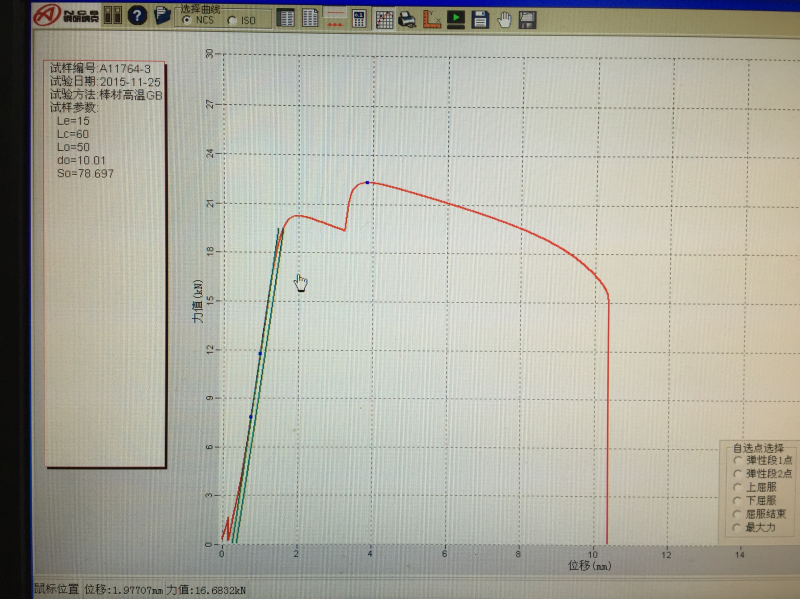
Task: Click the 试样编号:A11764-3 text
Action: coord(100,69)
